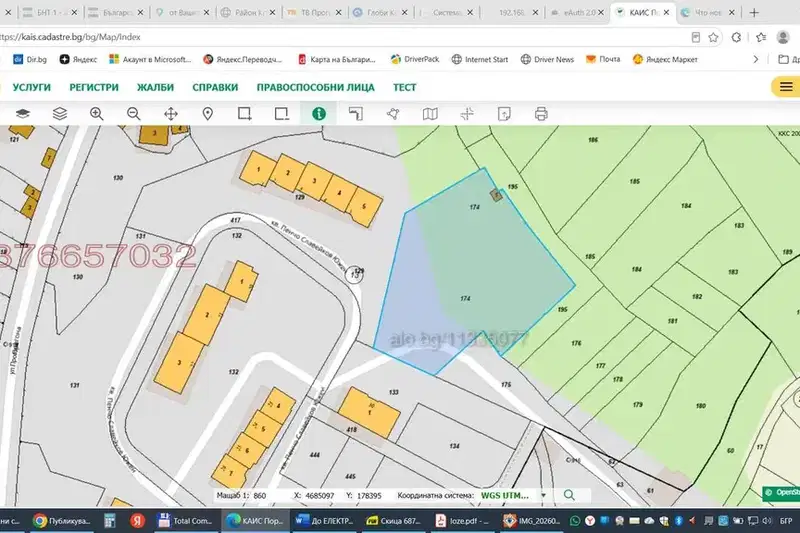Screen dimensions: 800x533
Task: Click the browser address bar URL
Action: [x=71, y=37]
